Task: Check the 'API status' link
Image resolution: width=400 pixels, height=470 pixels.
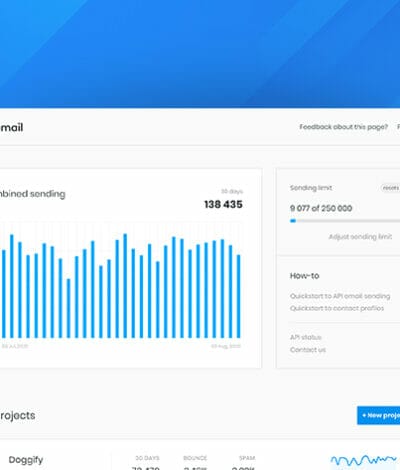Action: [x=306, y=337]
